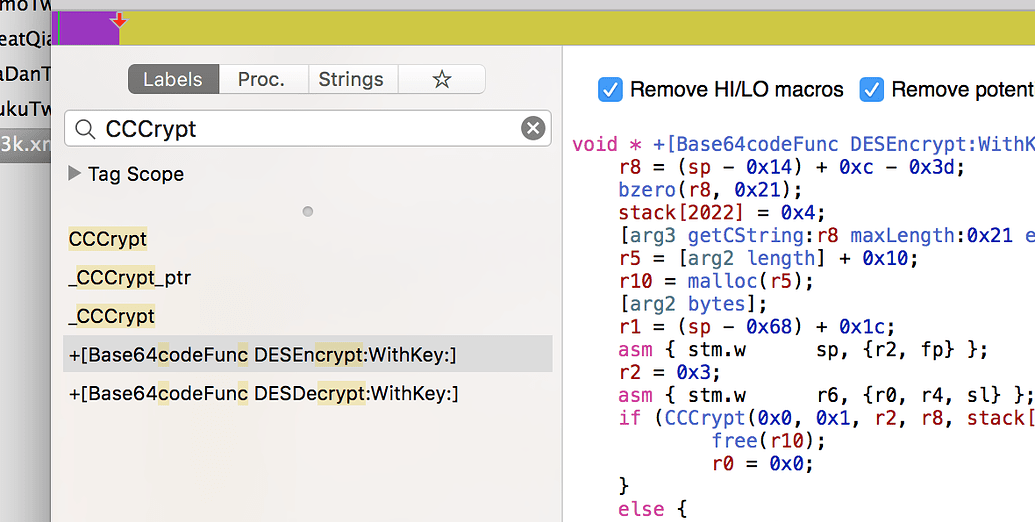This screenshot has height=522, width=1035.
Task: Toggle the Remove potent checkbox
Action: pyautogui.click(x=872, y=90)
